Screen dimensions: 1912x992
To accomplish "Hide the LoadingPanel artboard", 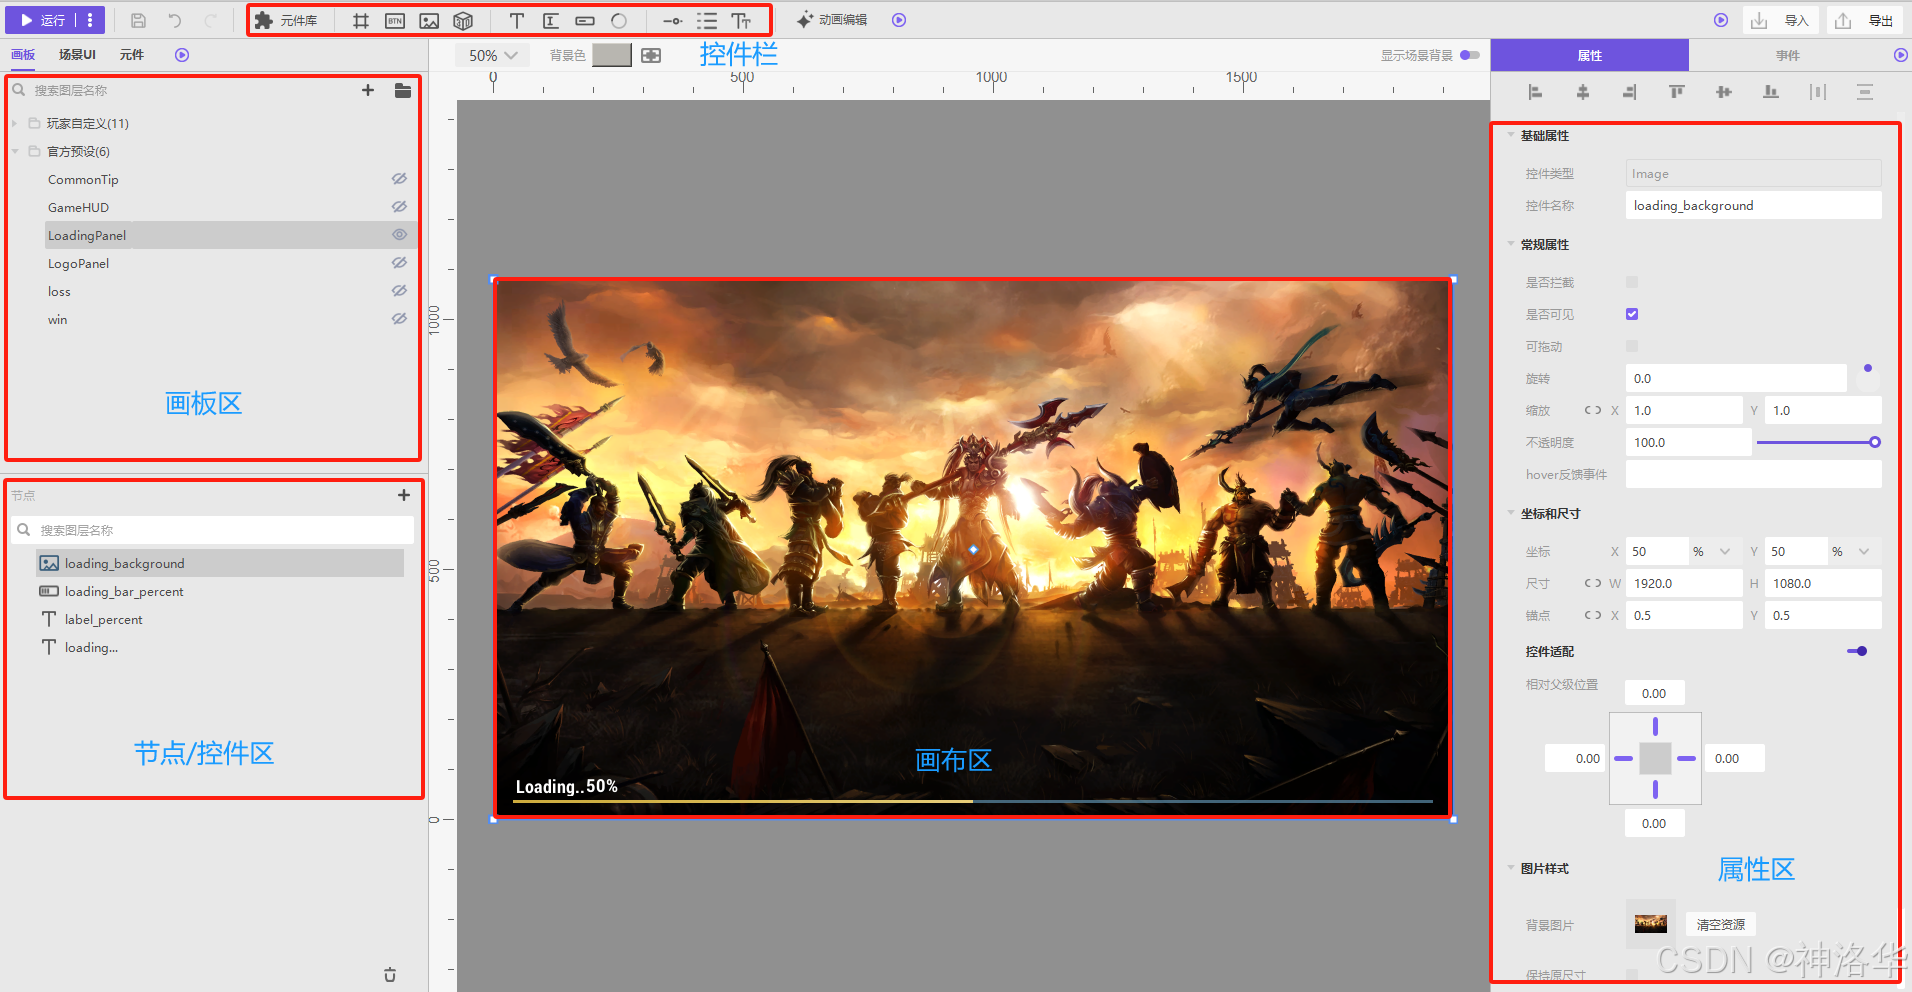I will pyautogui.click(x=399, y=235).
